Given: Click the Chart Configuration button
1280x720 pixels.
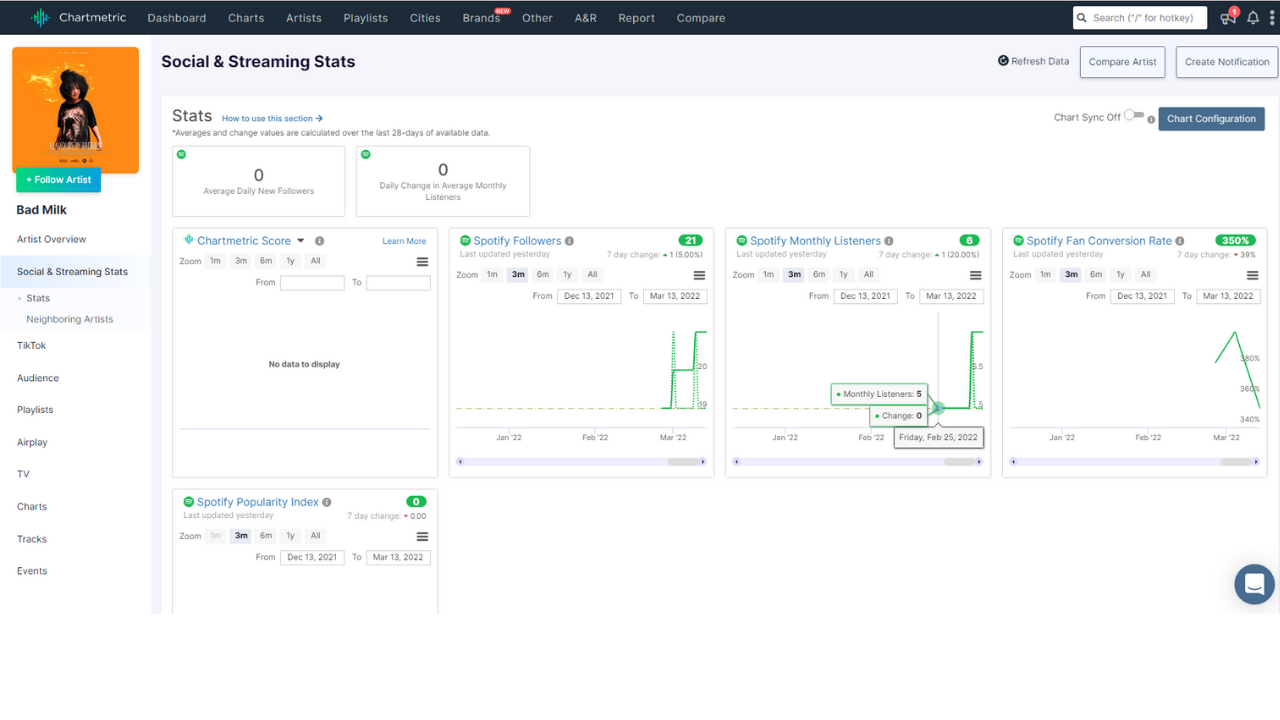Looking at the screenshot, I should [1211, 119].
